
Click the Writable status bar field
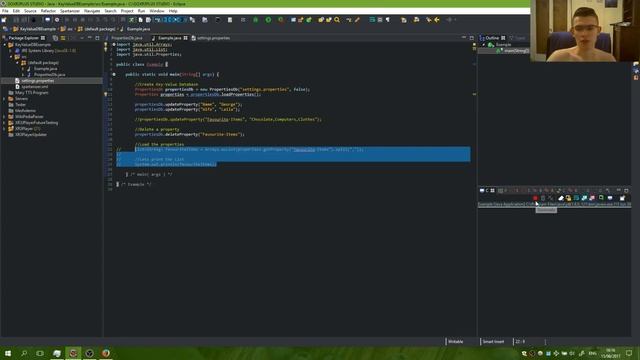(x=456, y=342)
